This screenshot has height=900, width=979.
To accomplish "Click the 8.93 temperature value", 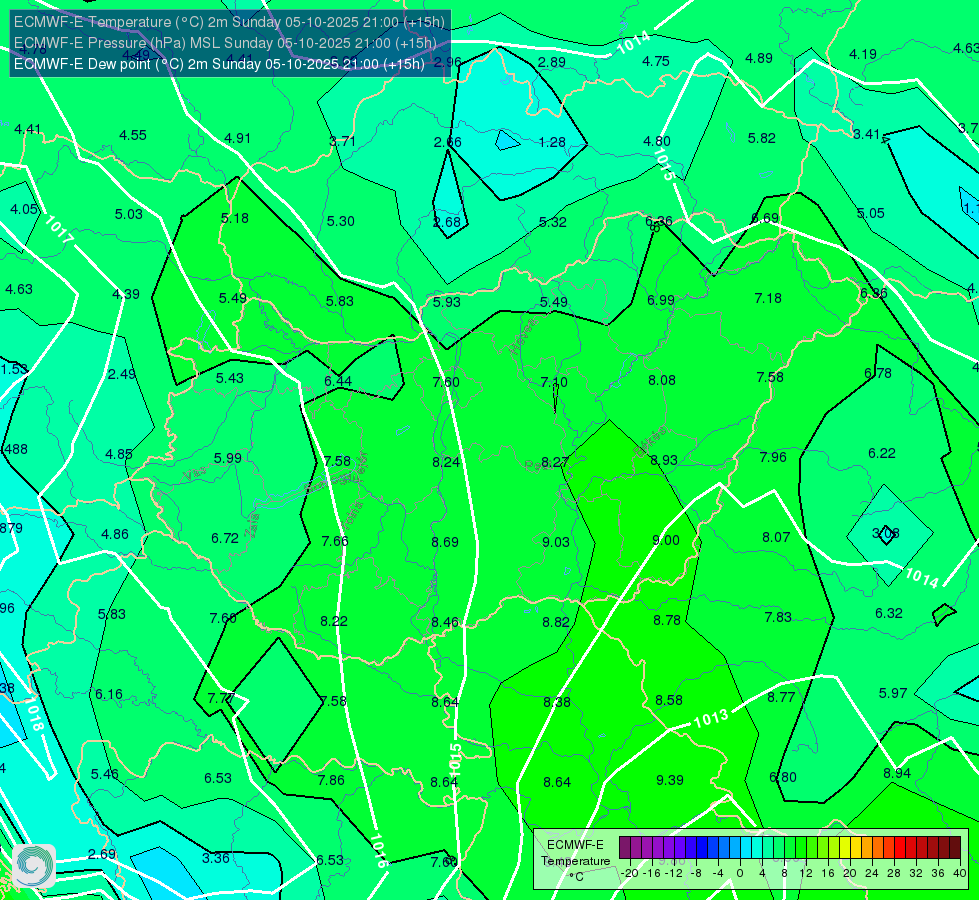I will pos(664,460).
